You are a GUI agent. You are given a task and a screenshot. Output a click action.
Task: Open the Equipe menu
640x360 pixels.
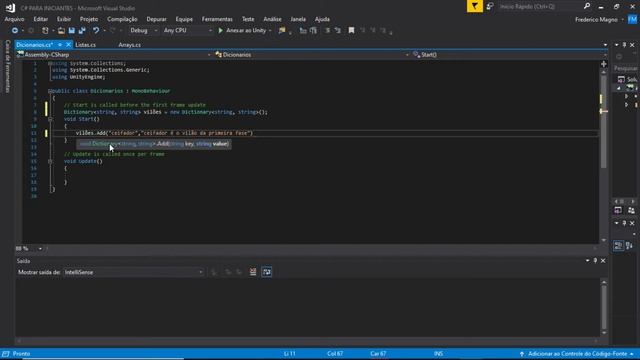pos(184,19)
